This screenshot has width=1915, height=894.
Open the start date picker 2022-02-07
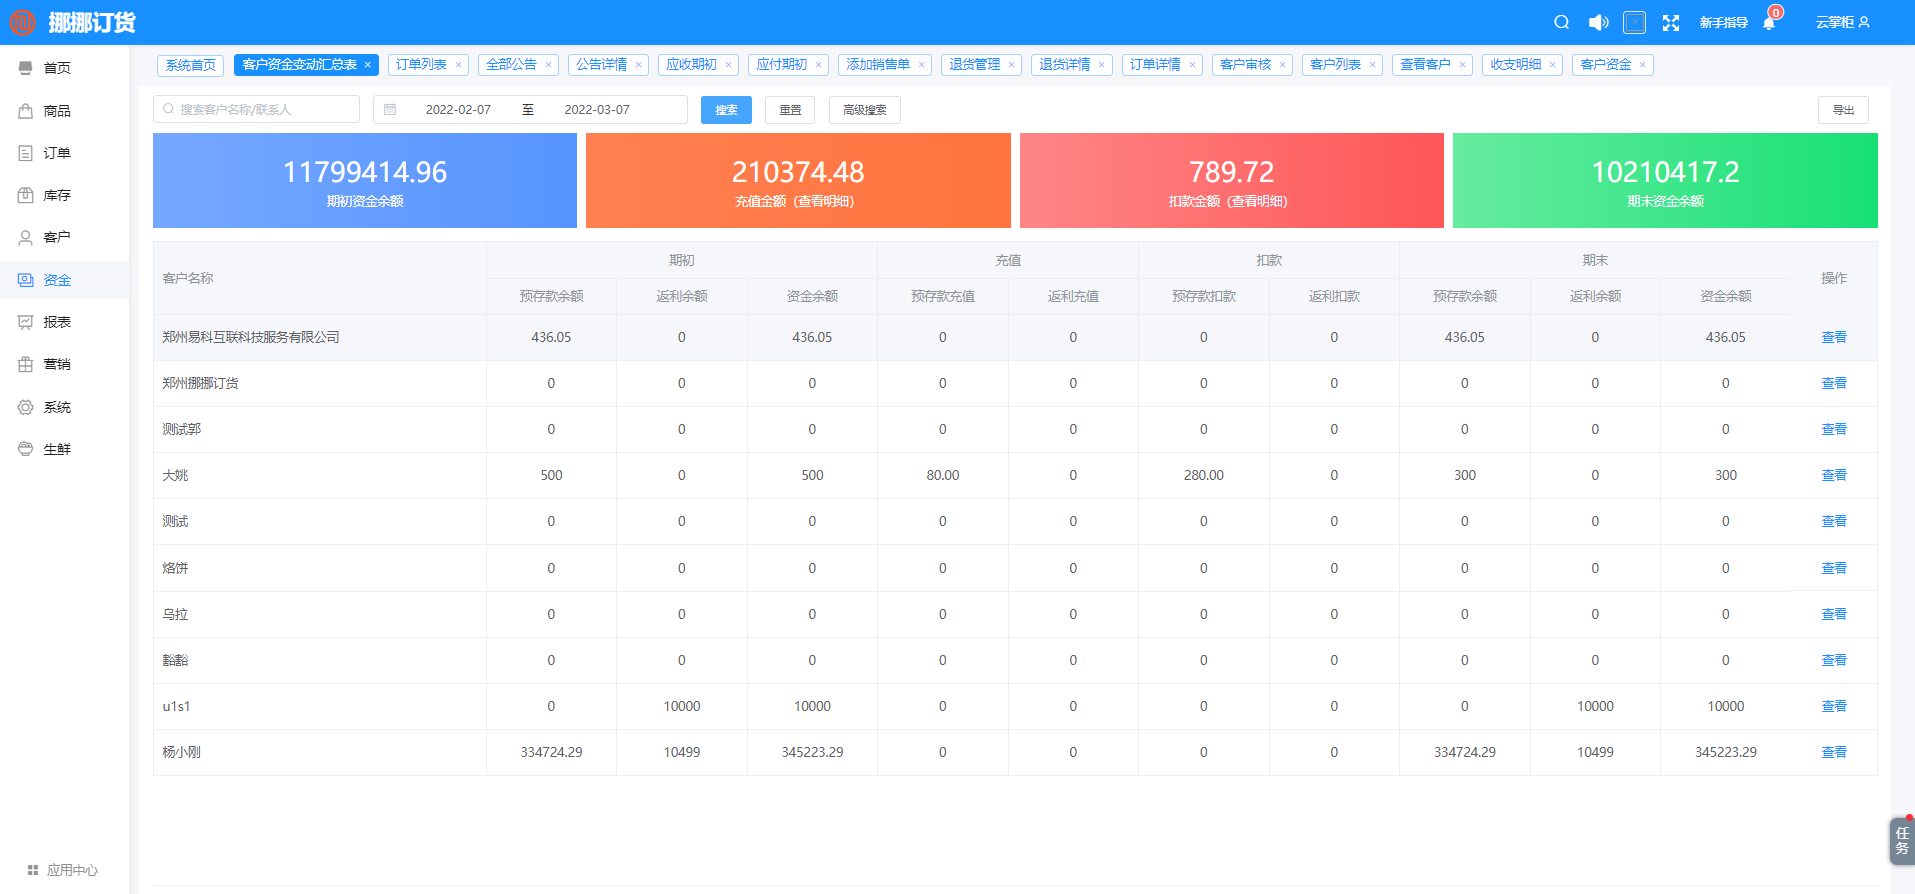coord(458,110)
